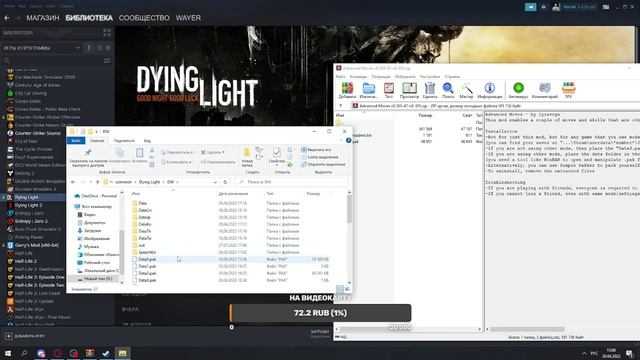Open the Store tab in Steam
Screen dimensions: 640x360
click(43, 18)
